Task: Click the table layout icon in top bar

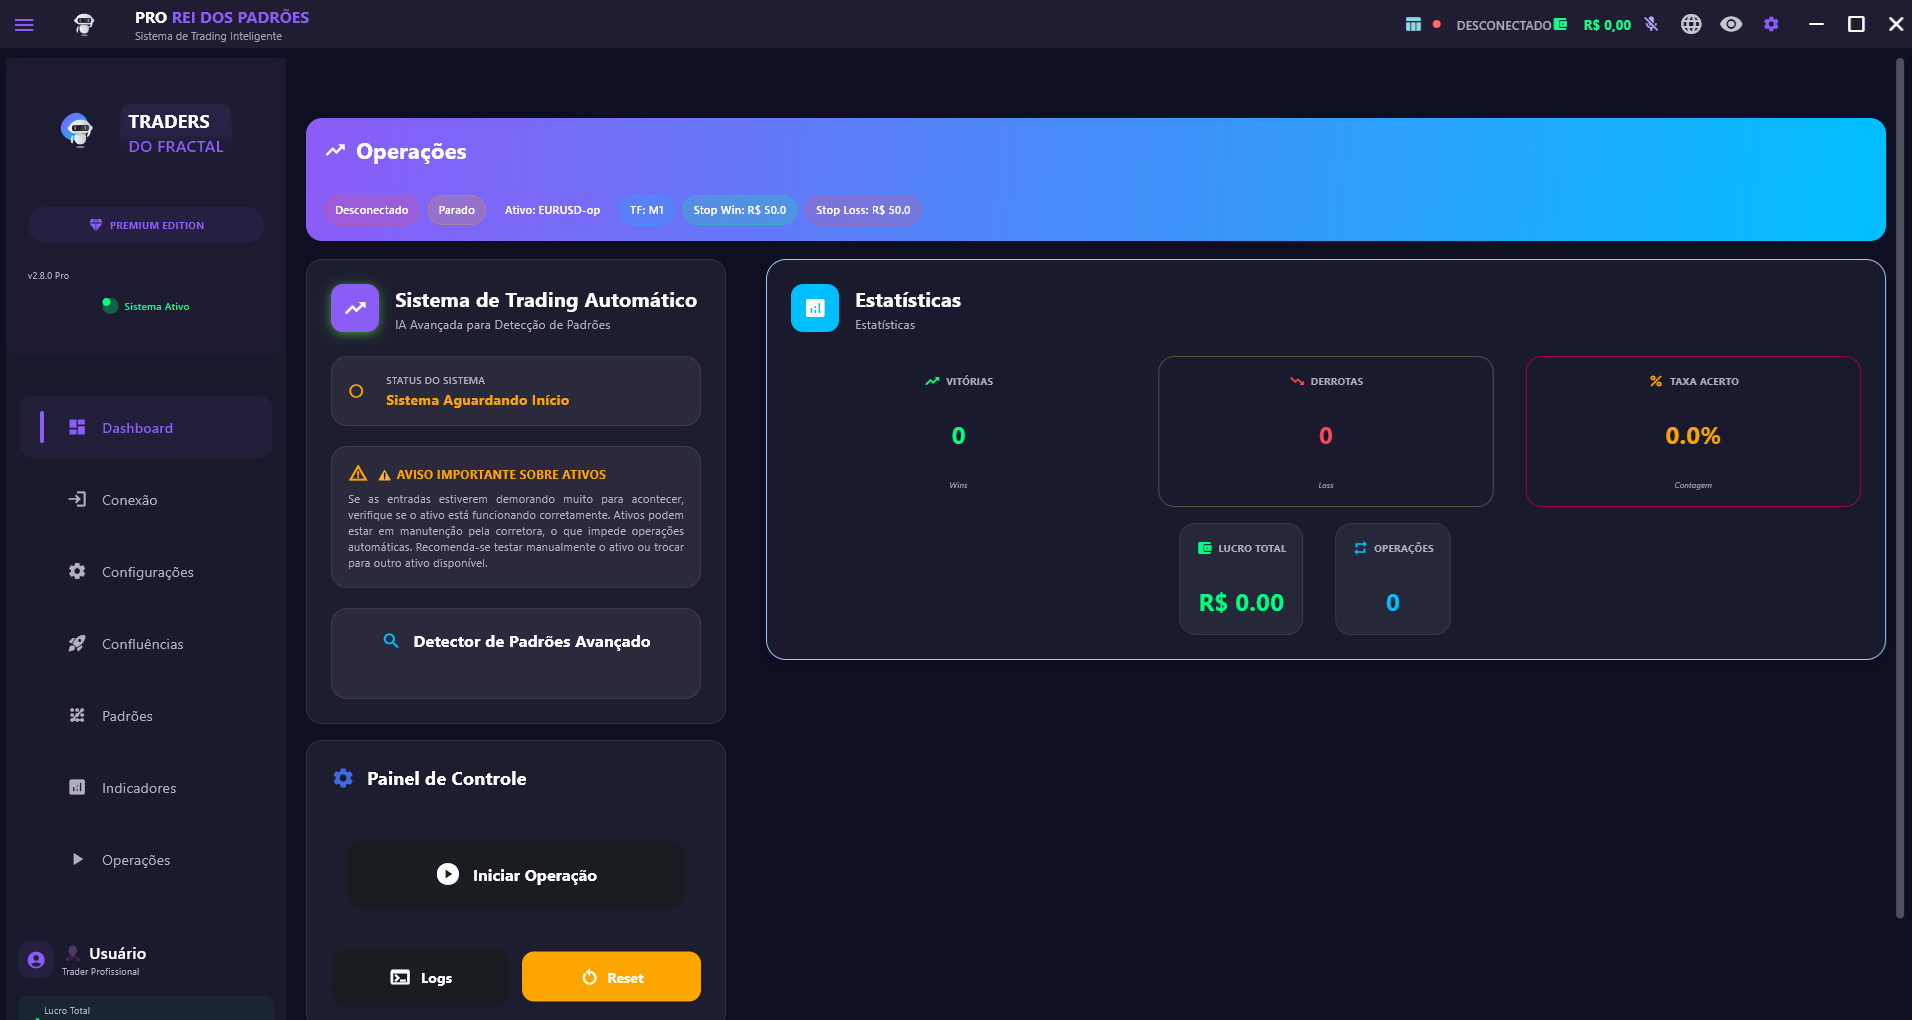Action: pyautogui.click(x=1413, y=25)
